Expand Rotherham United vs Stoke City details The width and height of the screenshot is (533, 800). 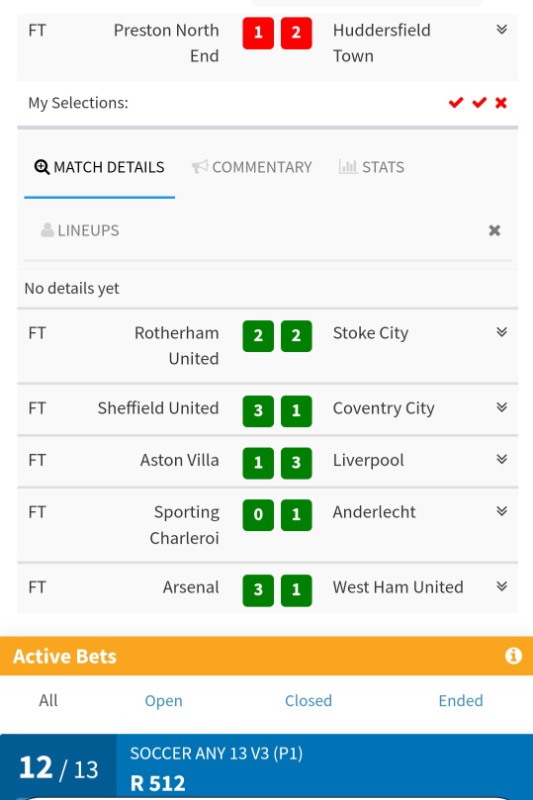tap(502, 332)
